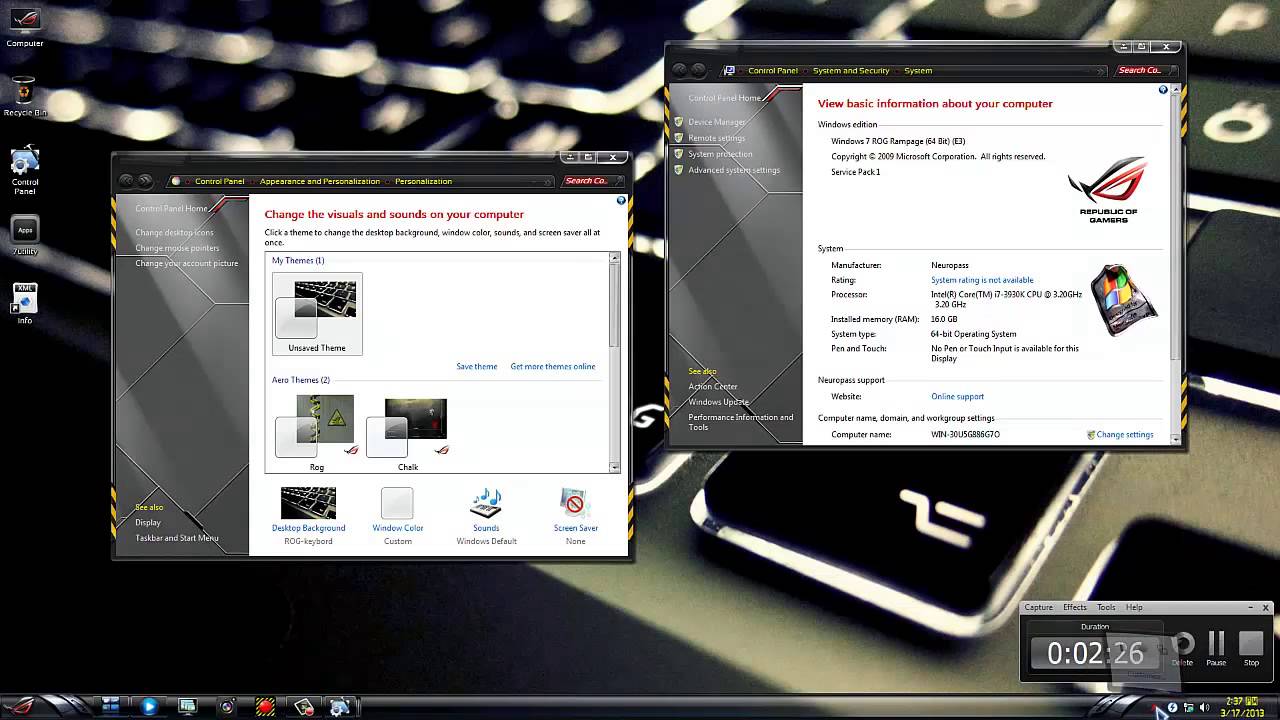Open the Control Panel gear taskbar icon
This screenshot has height=720, width=1280.
(340, 707)
